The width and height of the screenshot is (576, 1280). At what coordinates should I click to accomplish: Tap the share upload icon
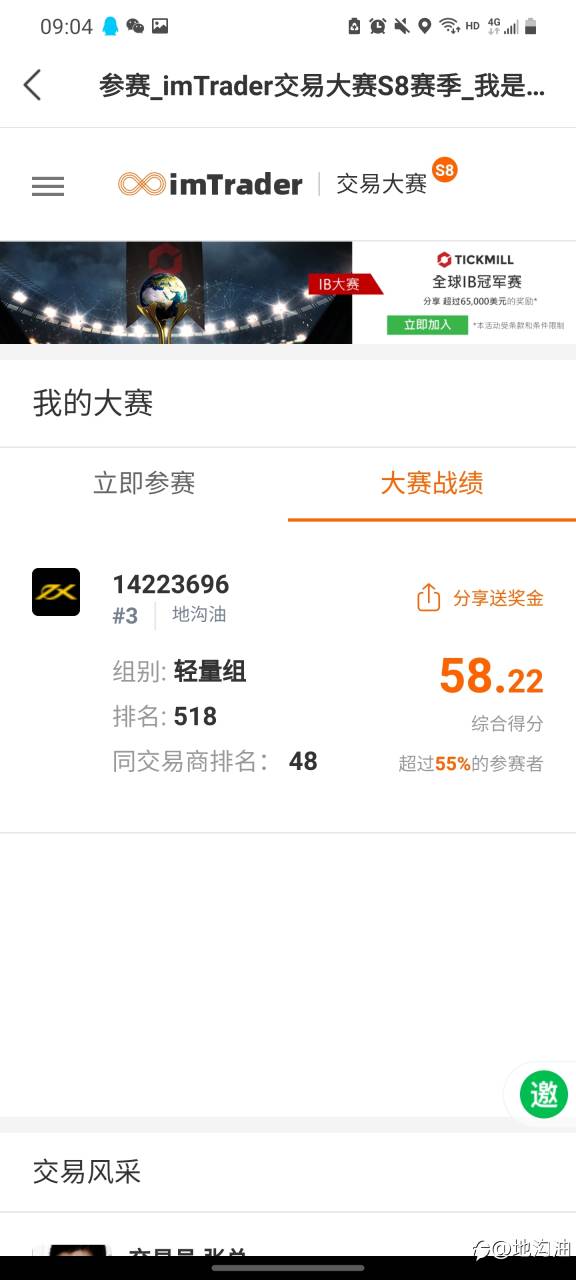pyautogui.click(x=428, y=598)
